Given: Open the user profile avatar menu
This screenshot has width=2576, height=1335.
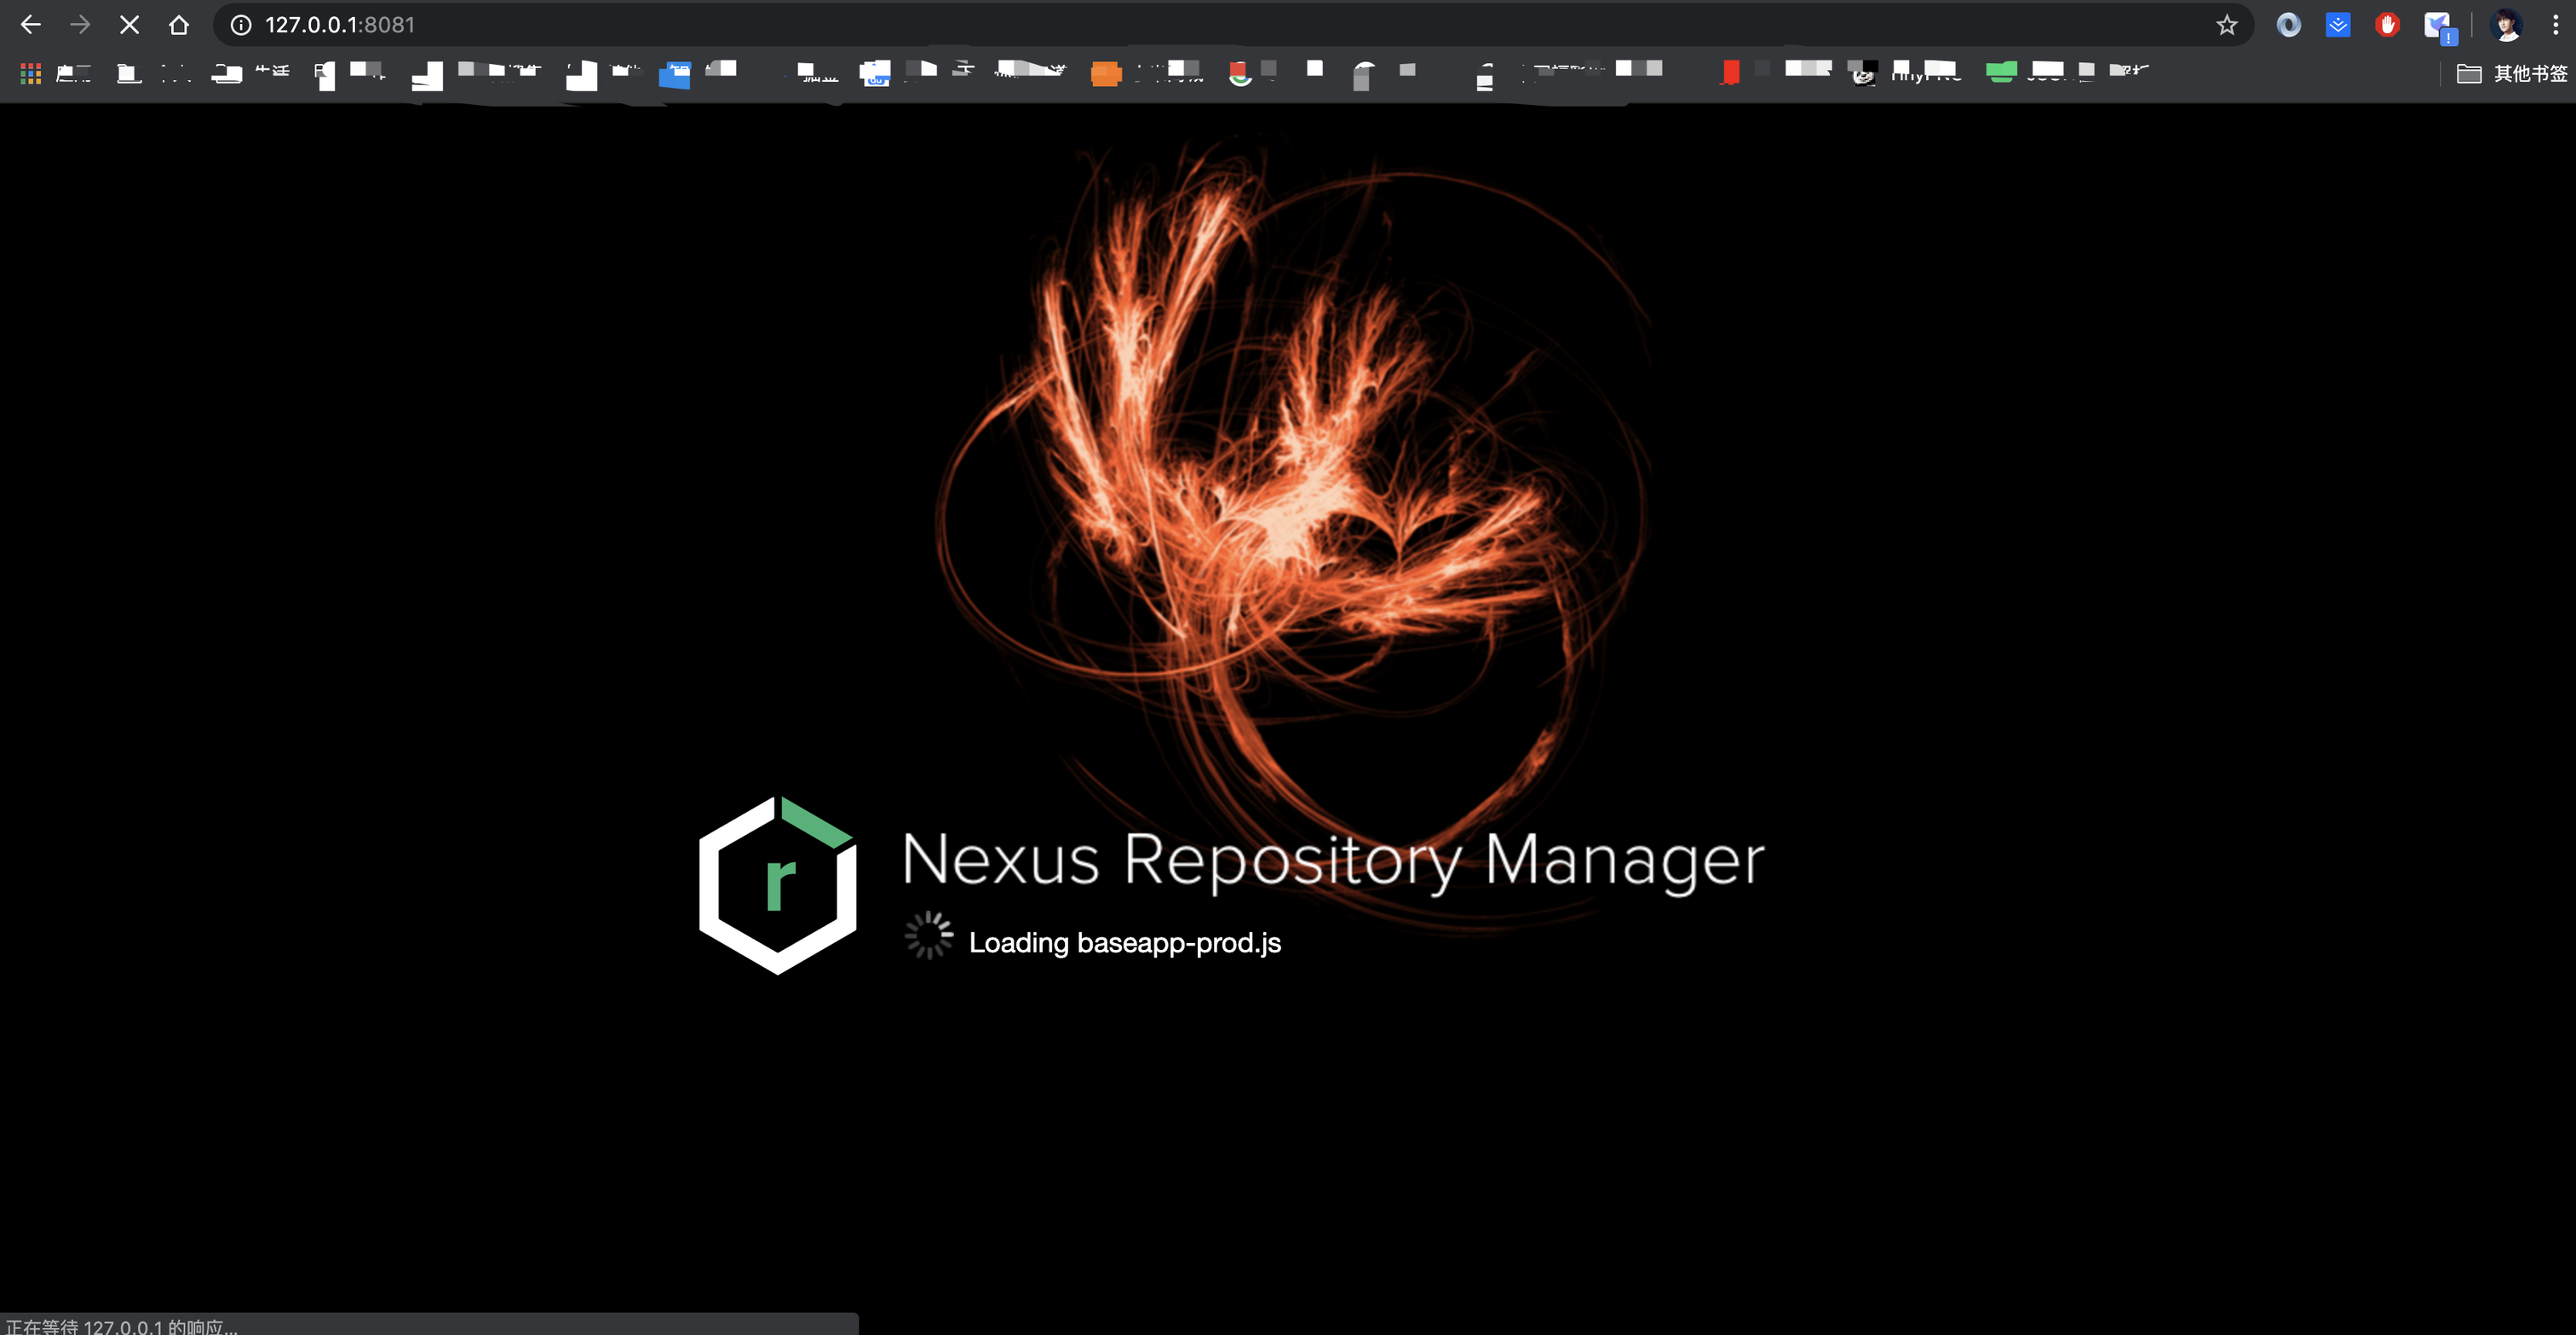Looking at the screenshot, I should pos(2506,25).
